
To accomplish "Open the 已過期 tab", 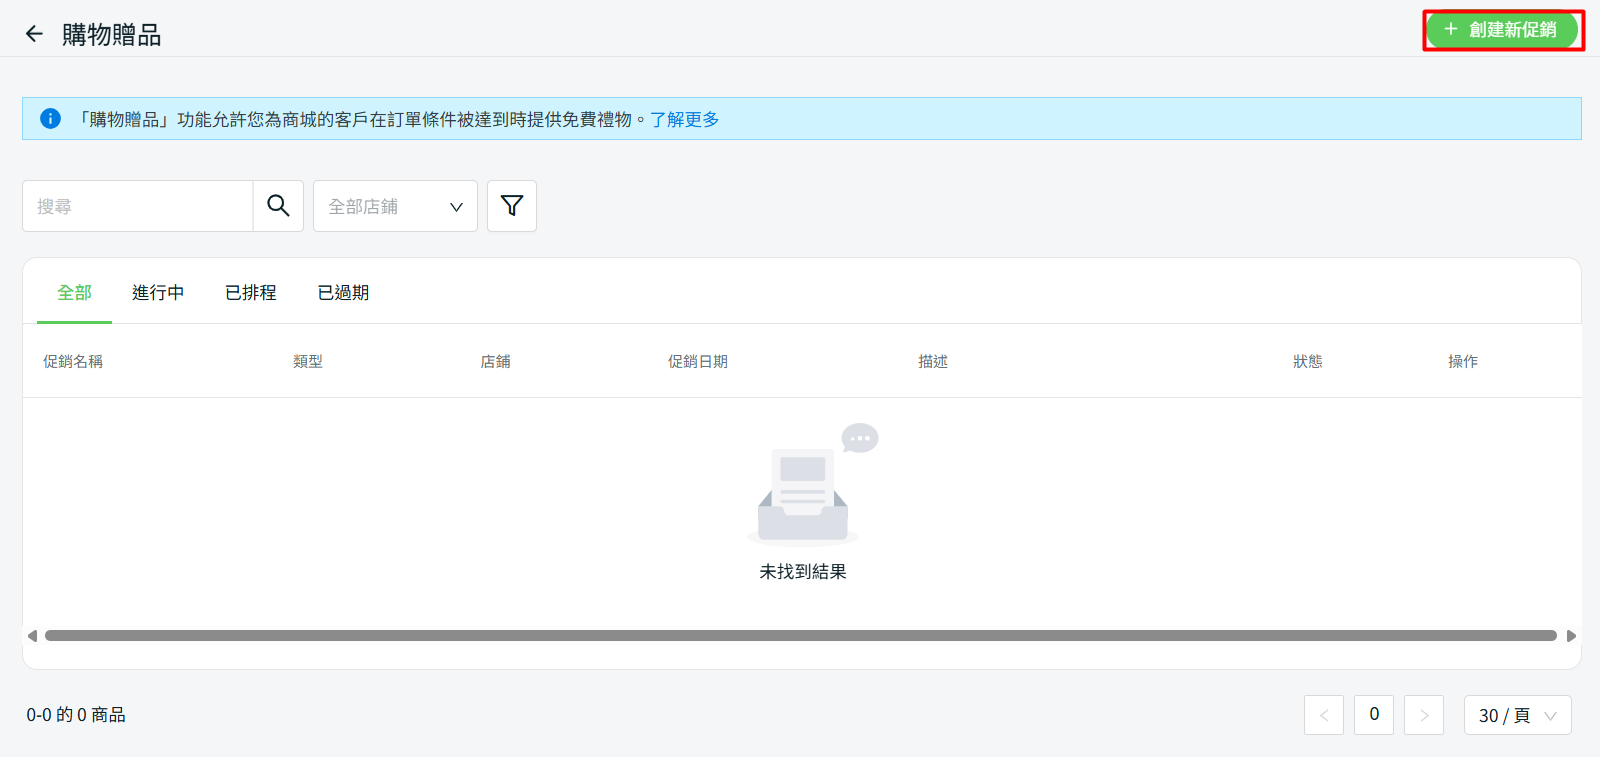I will (343, 292).
